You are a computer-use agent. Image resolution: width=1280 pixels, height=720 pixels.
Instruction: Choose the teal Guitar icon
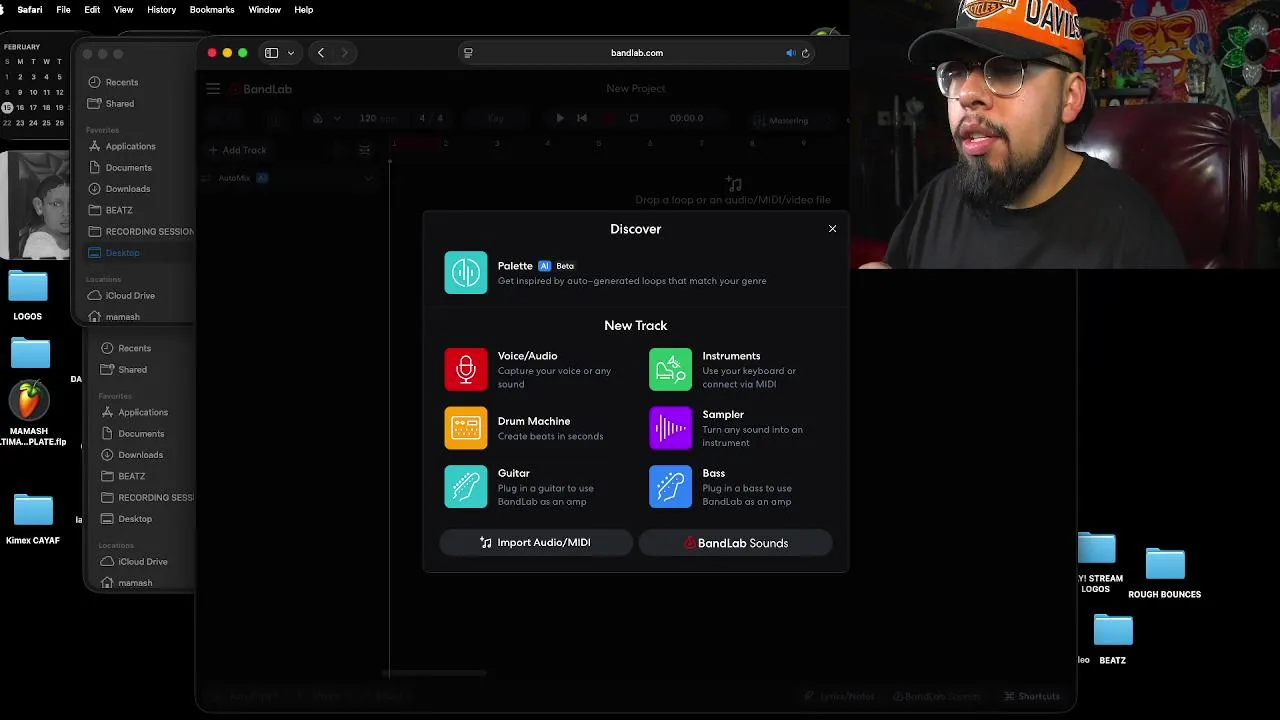[466, 486]
